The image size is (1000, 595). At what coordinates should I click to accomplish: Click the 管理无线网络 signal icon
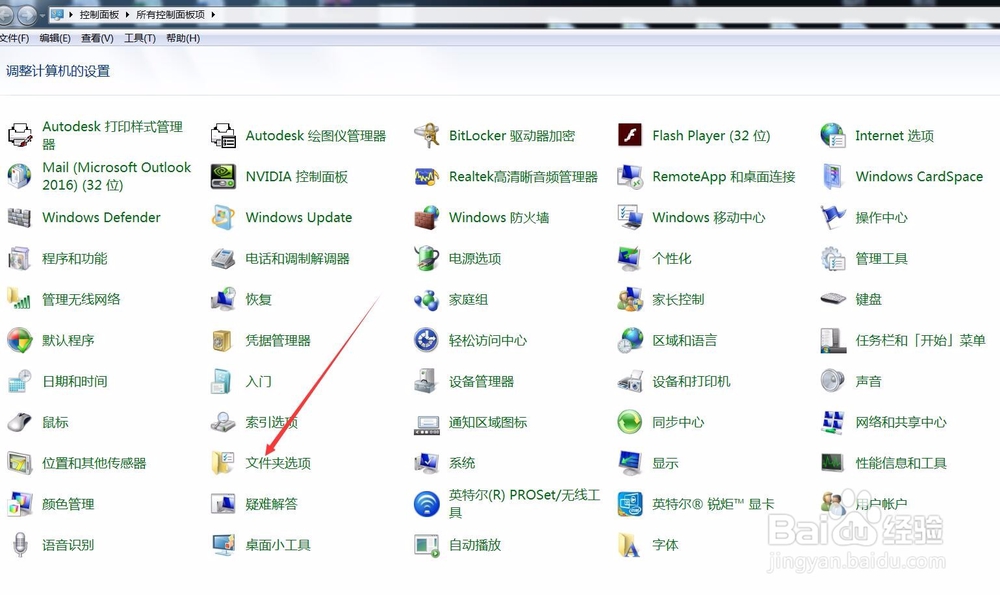tap(19, 298)
